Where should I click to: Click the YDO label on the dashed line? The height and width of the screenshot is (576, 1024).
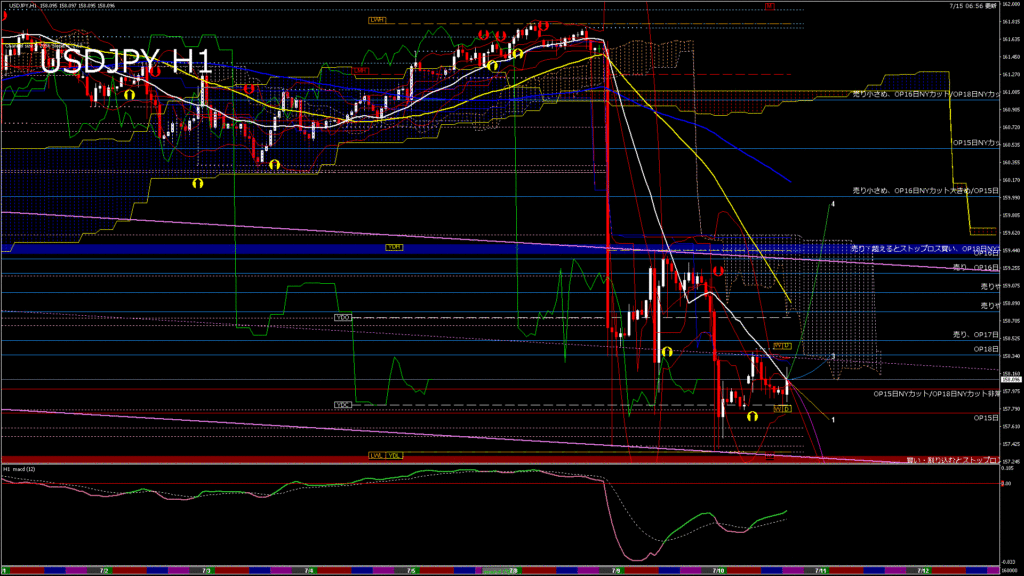343,317
